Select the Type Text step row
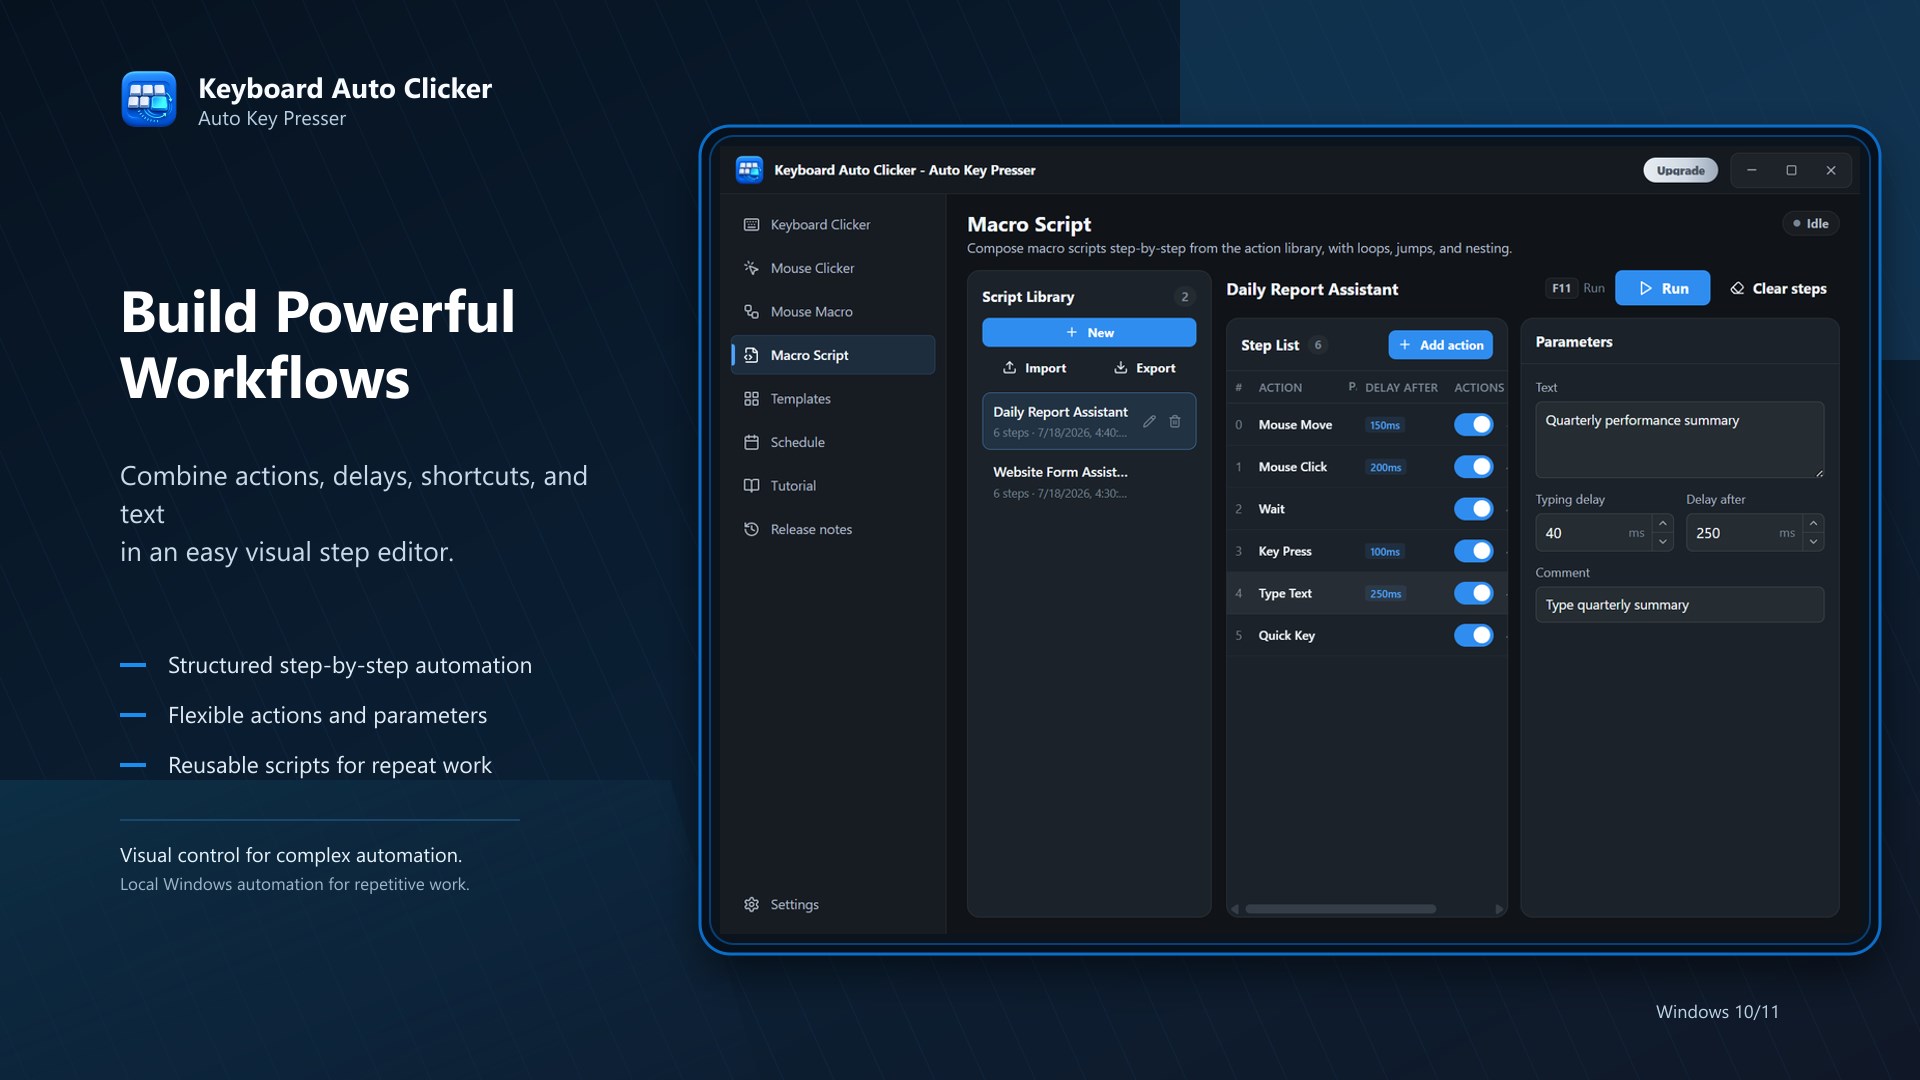The image size is (1920, 1080). coord(1366,593)
